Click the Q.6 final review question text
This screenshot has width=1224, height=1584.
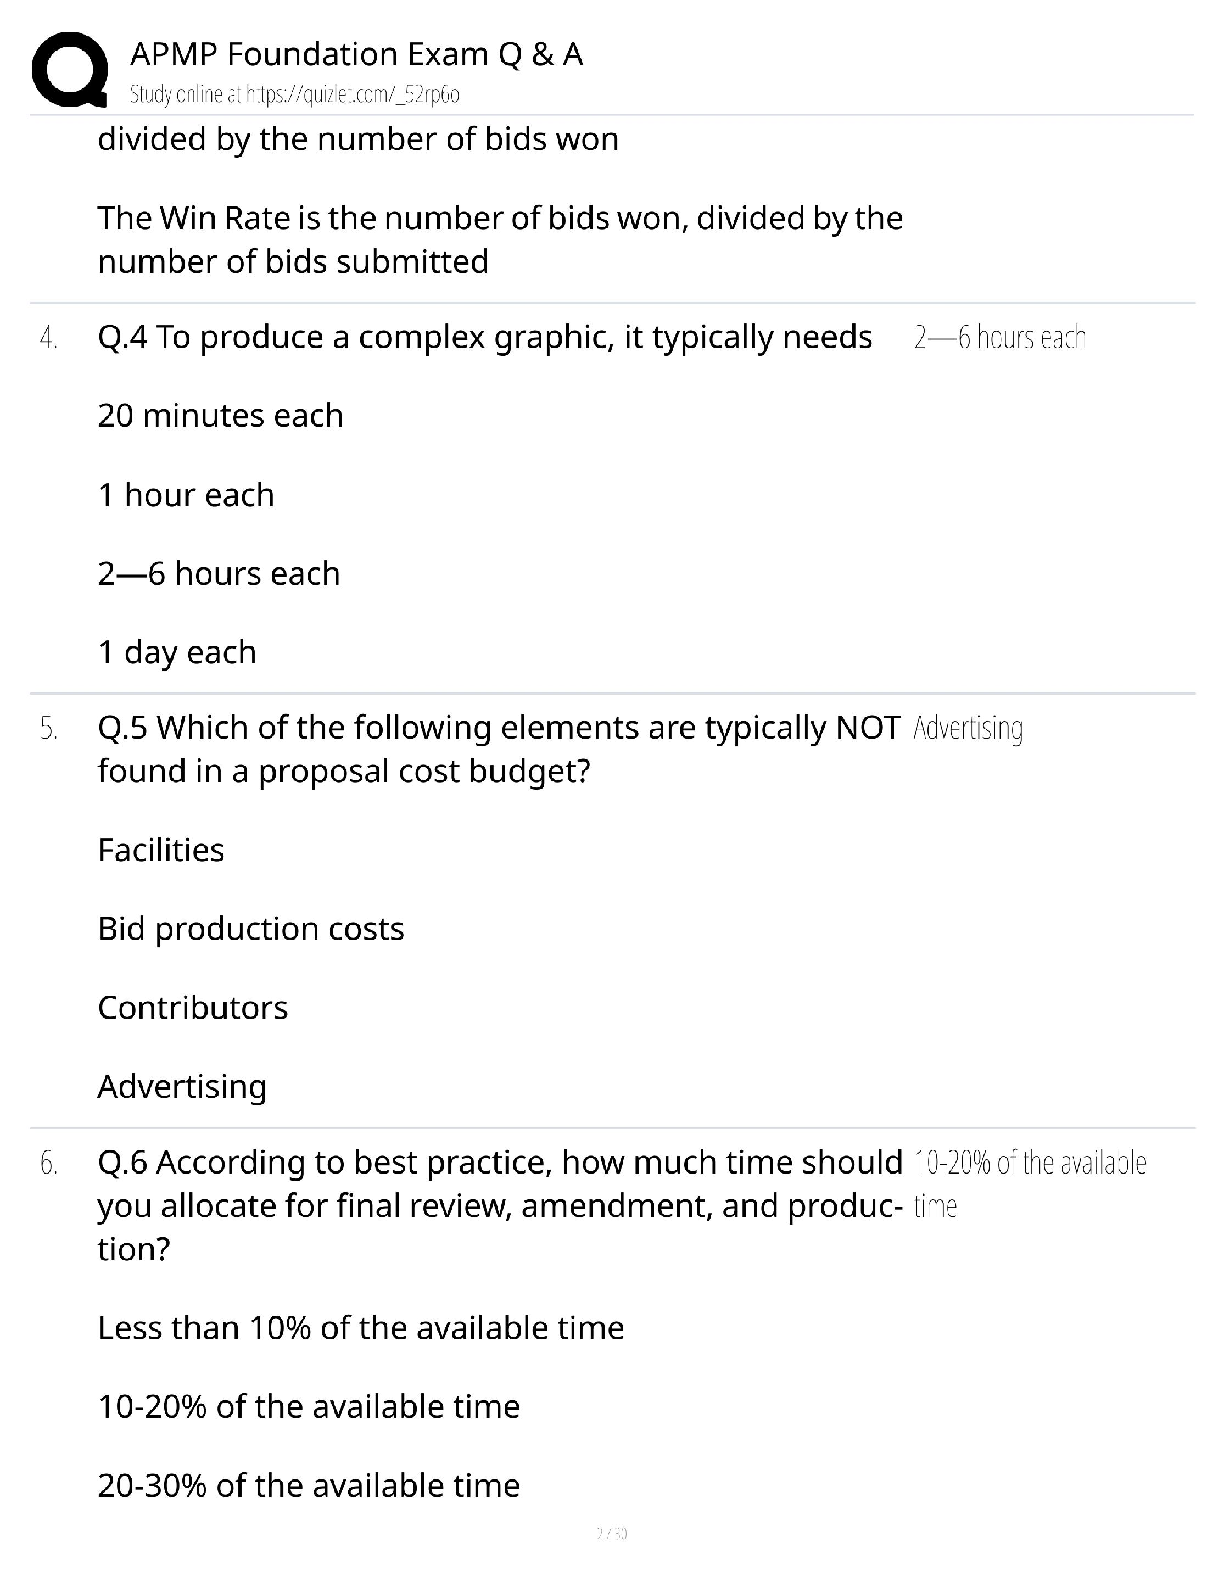pyautogui.click(x=500, y=1205)
